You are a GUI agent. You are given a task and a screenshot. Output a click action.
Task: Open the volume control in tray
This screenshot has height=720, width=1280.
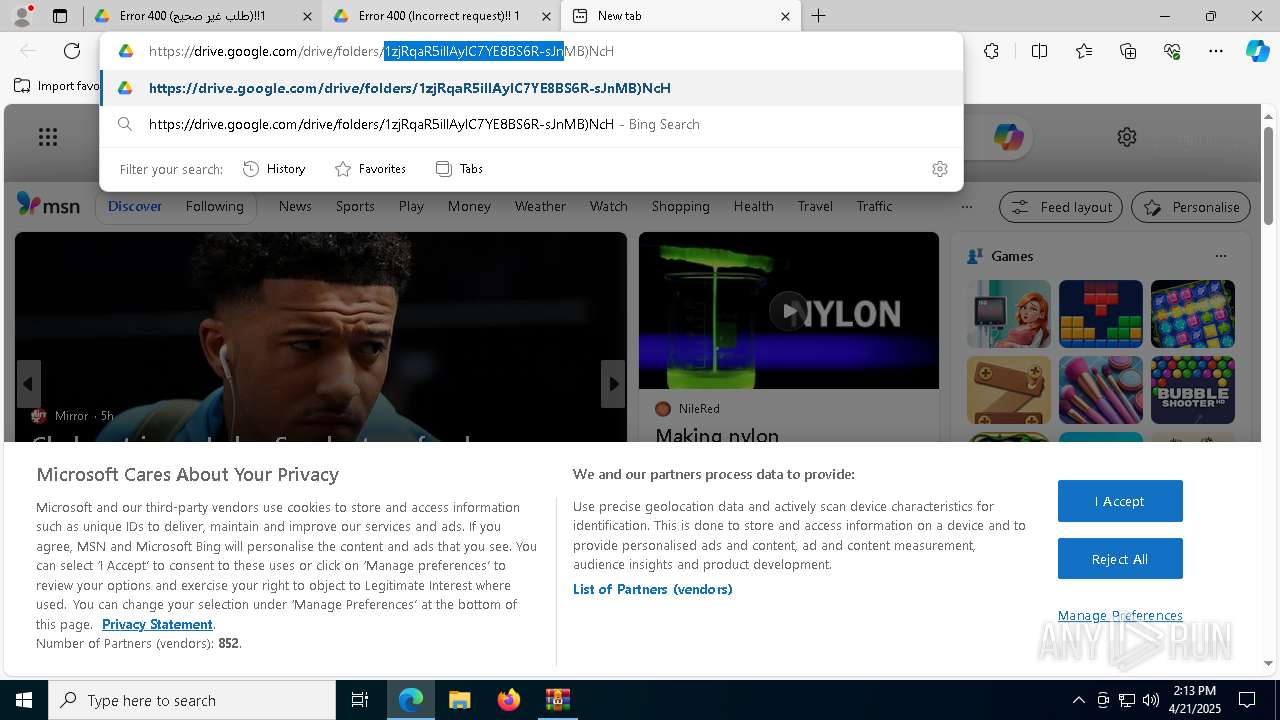click(1150, 700)
